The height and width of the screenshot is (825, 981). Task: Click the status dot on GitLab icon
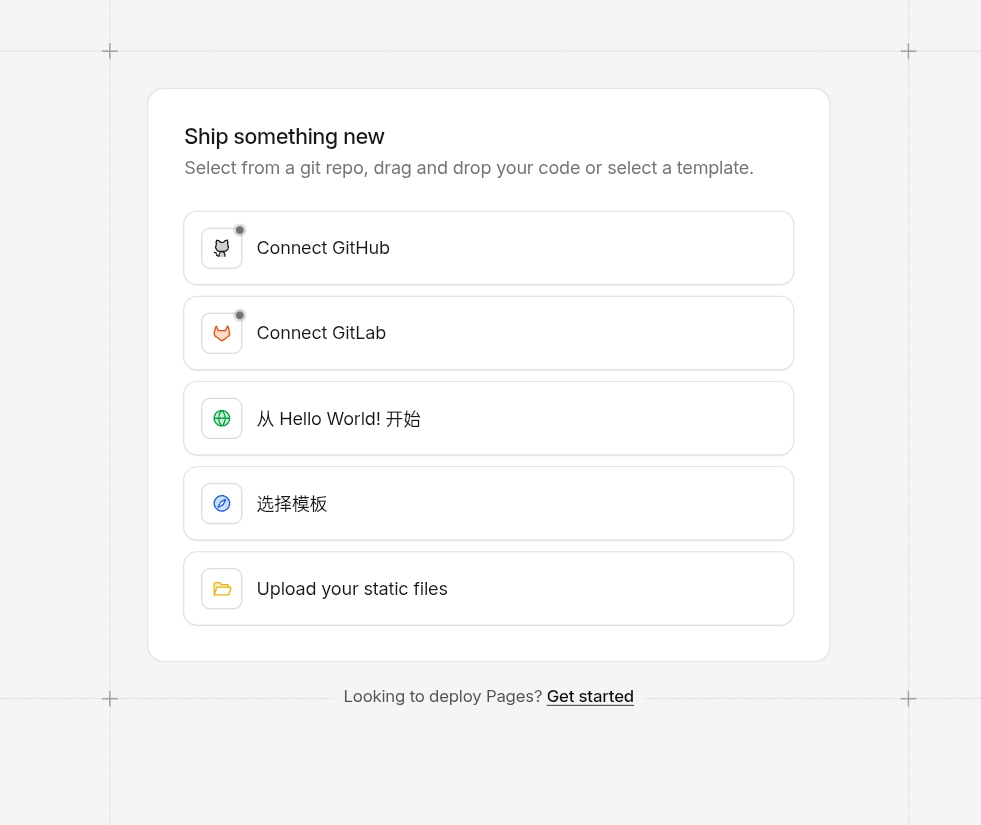point(240,315)
